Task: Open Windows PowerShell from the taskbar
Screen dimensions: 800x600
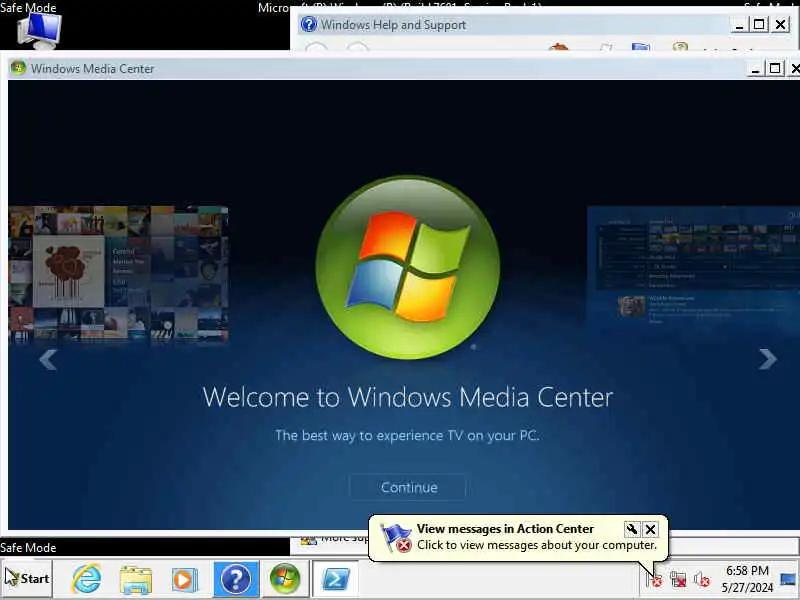Action: coord(335,579)
